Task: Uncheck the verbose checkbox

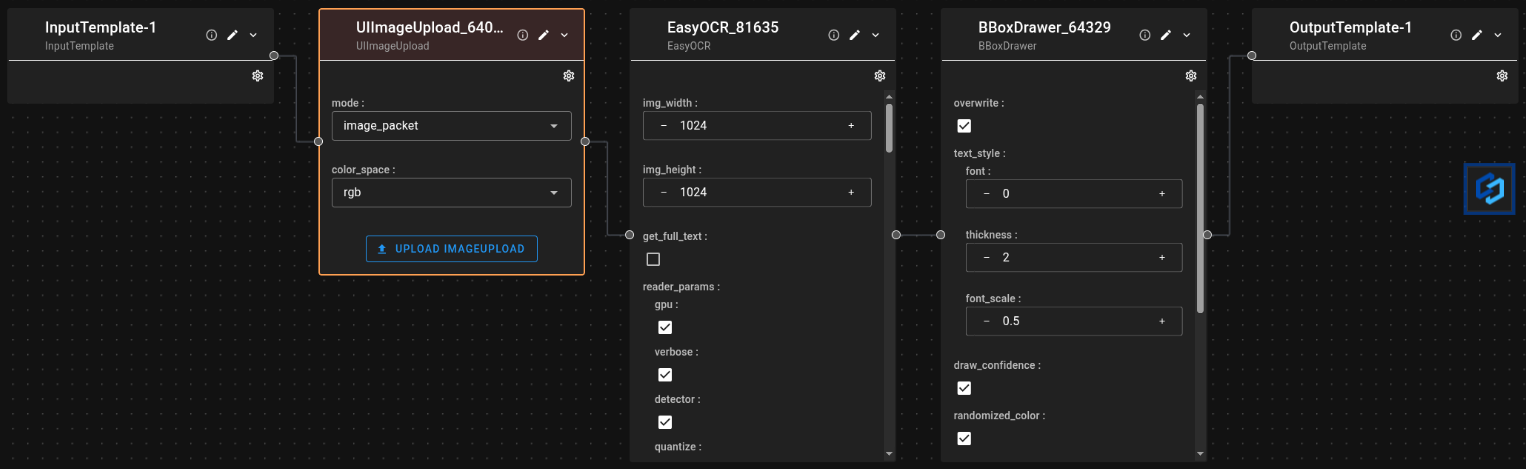Action: (x=665, y=375)
